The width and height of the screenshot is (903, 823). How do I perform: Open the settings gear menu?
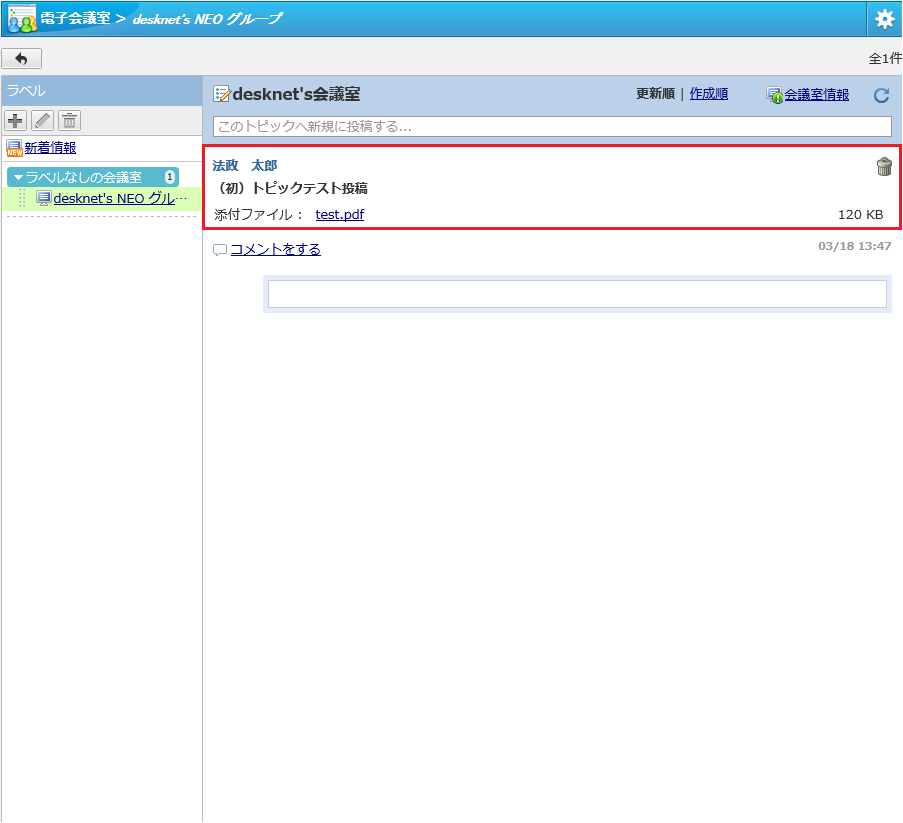[x=884, y=19]
